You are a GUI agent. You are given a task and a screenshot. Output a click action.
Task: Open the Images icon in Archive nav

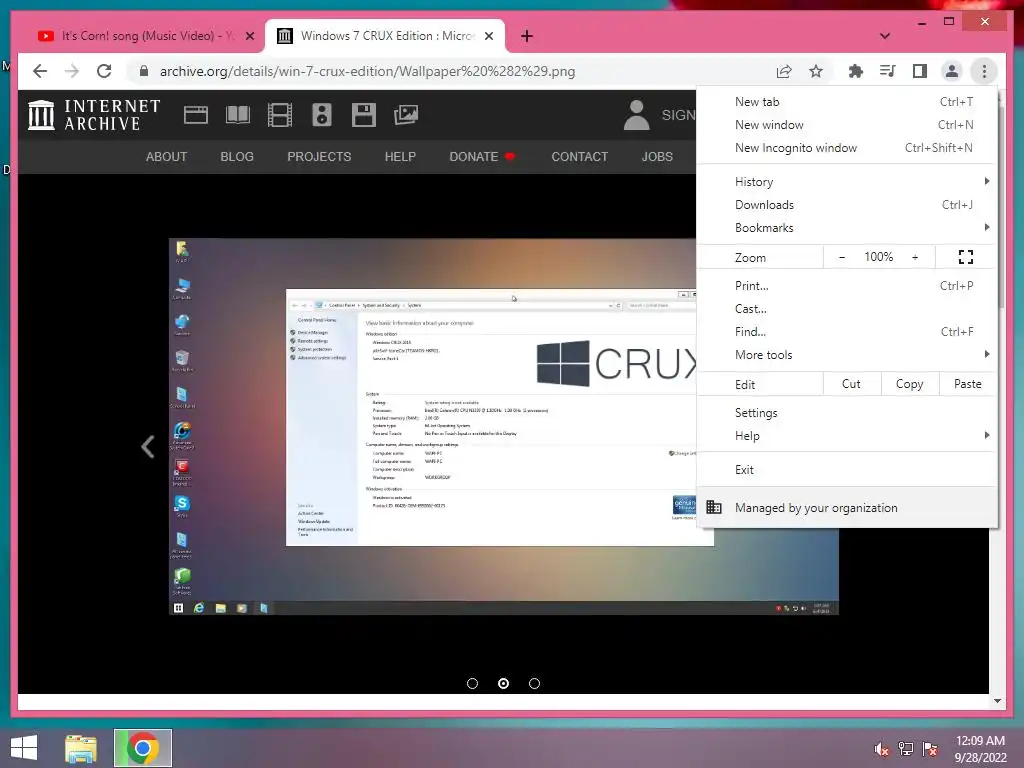click(406, 115)
